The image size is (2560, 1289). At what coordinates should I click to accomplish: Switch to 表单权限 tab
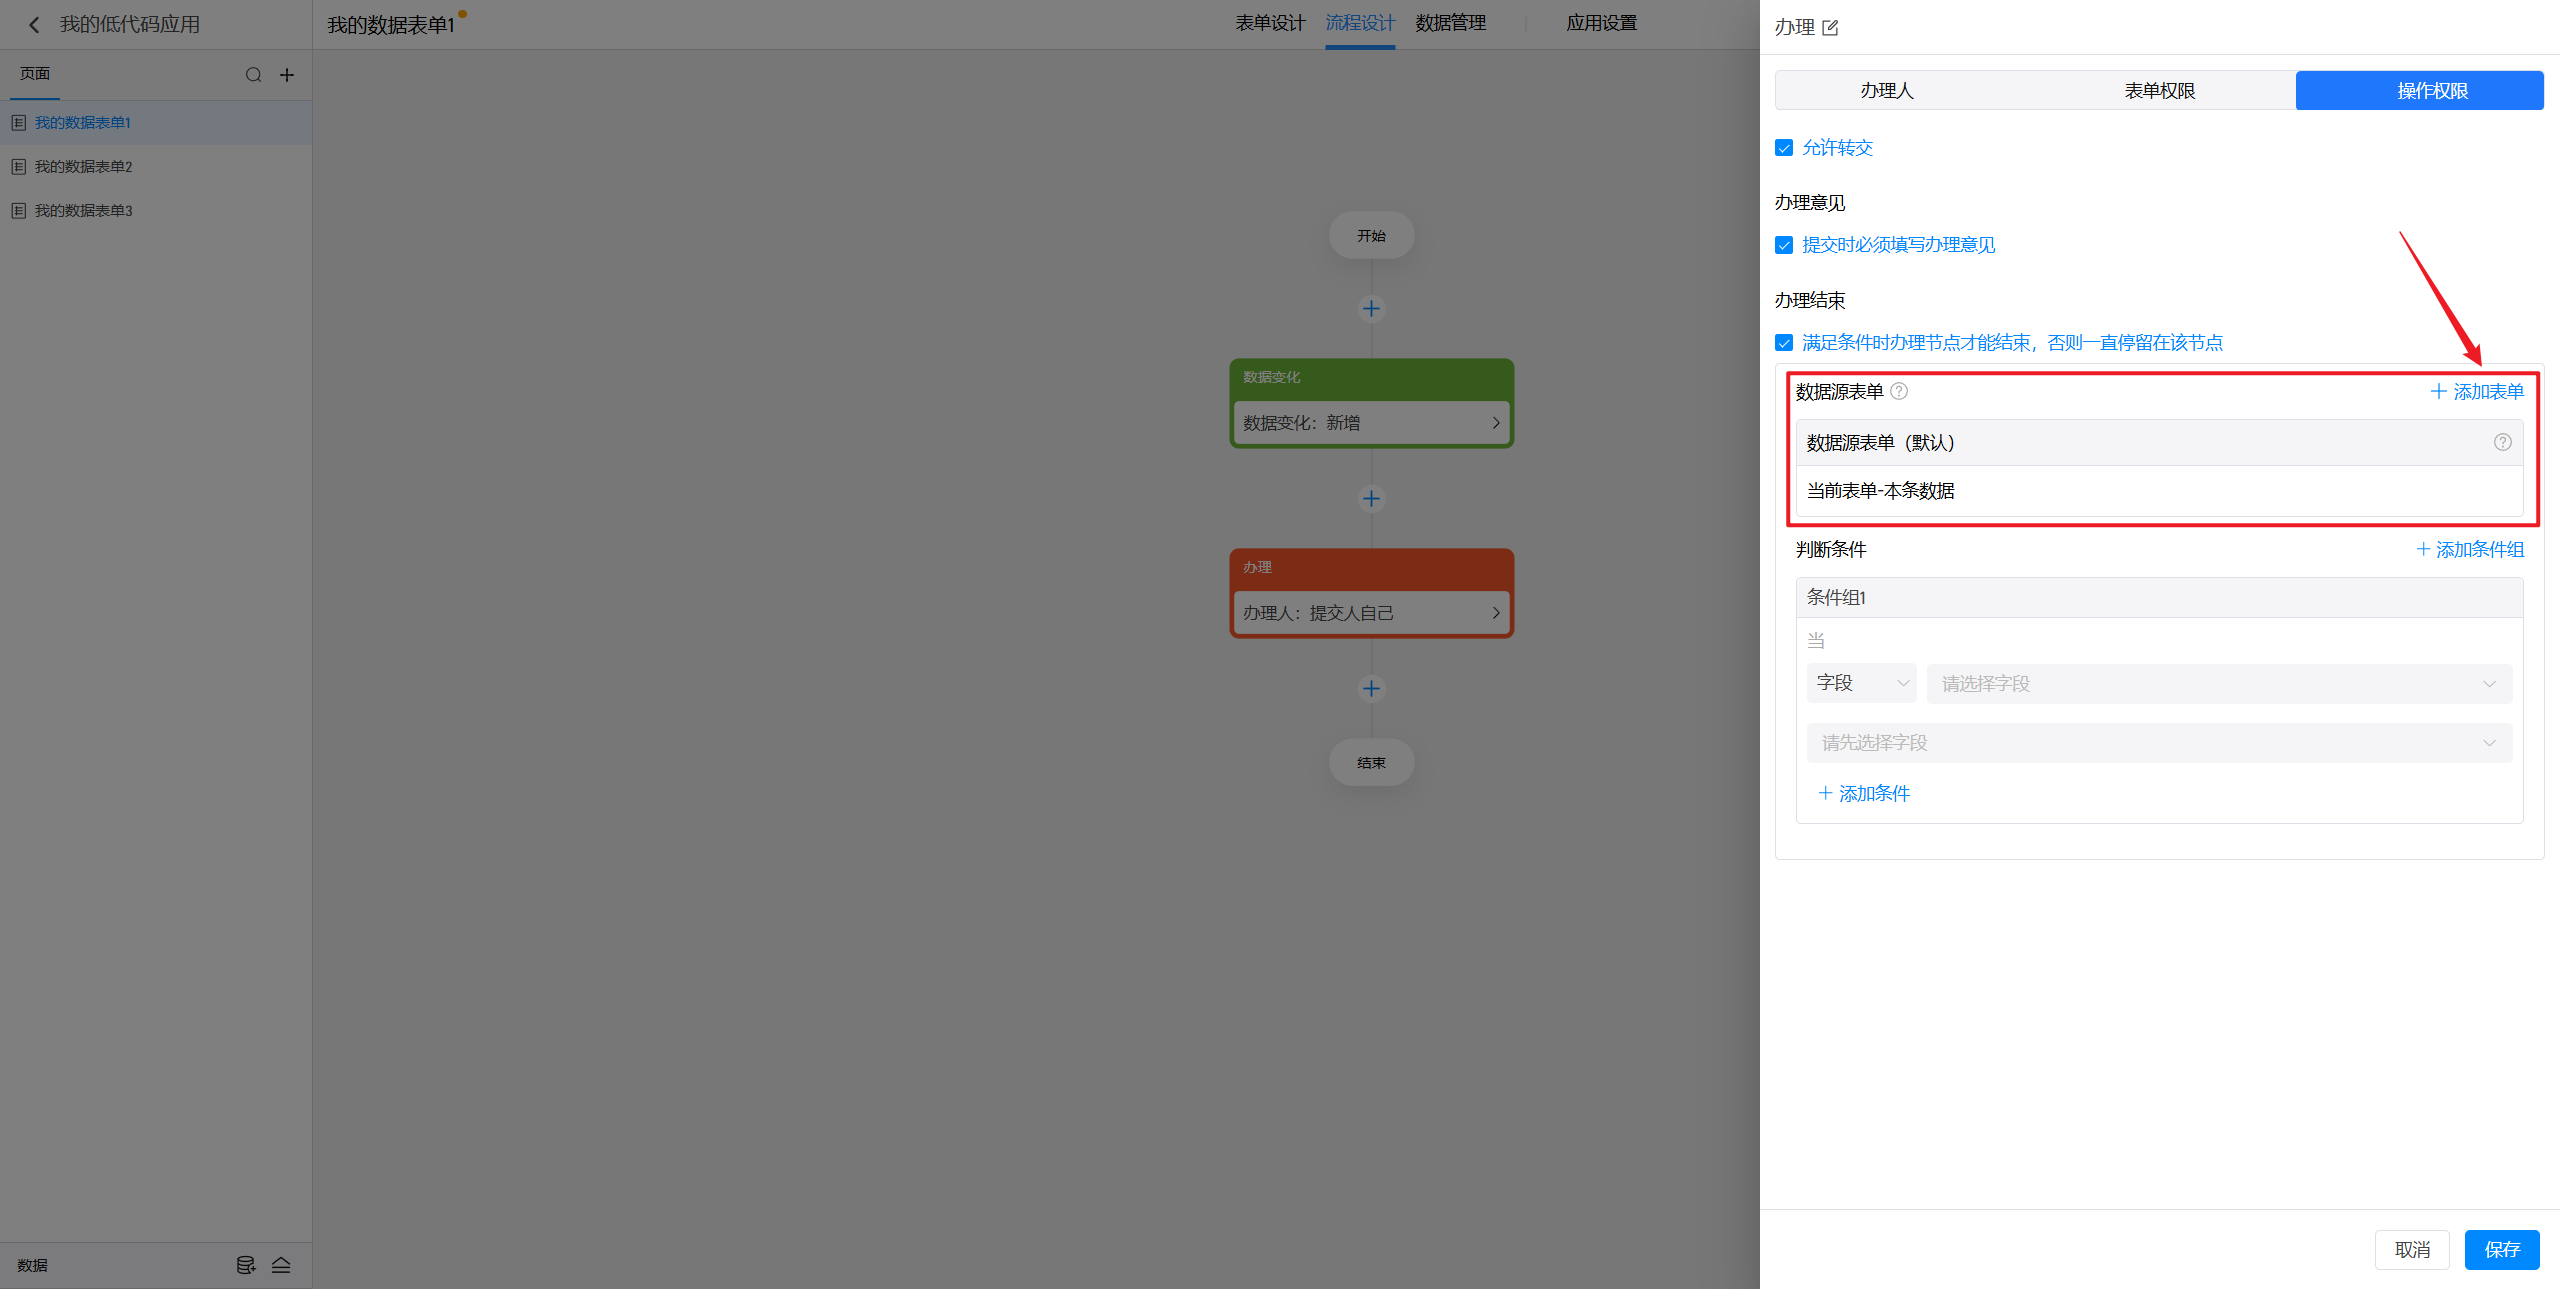pyautogui.click(x=2159, y=91)
